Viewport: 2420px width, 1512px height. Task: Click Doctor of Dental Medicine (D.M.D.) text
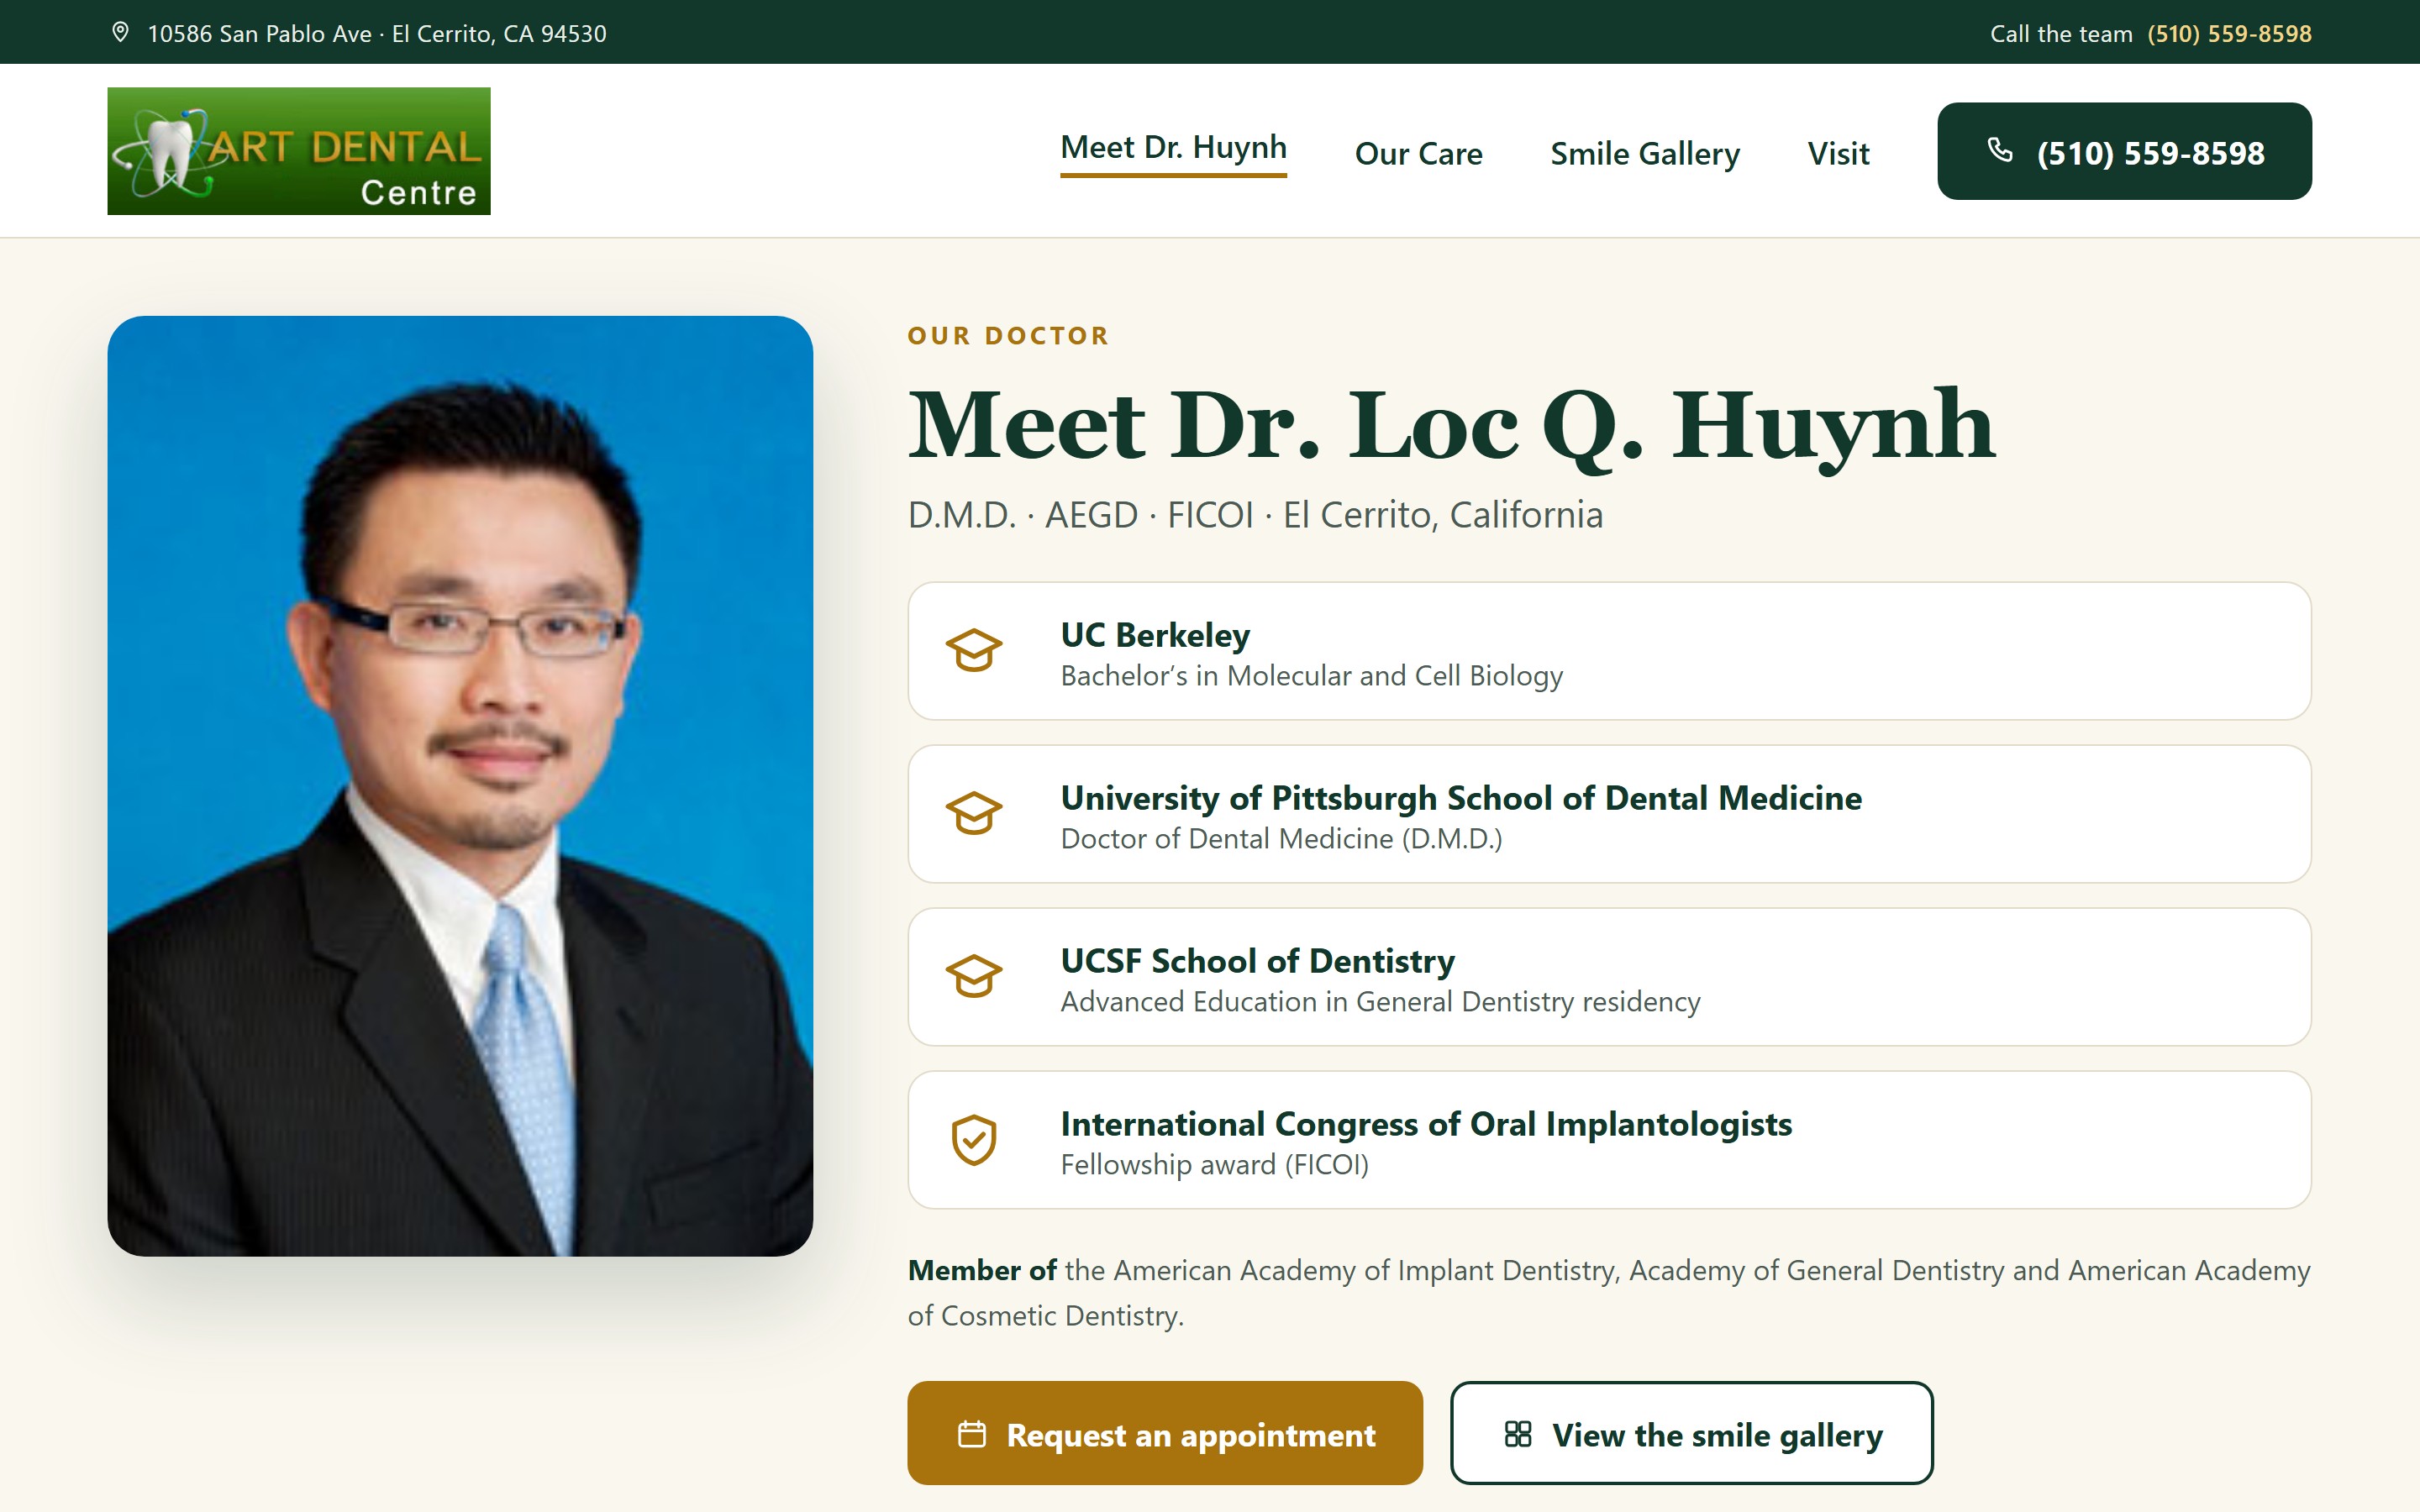pos(1281,839)
